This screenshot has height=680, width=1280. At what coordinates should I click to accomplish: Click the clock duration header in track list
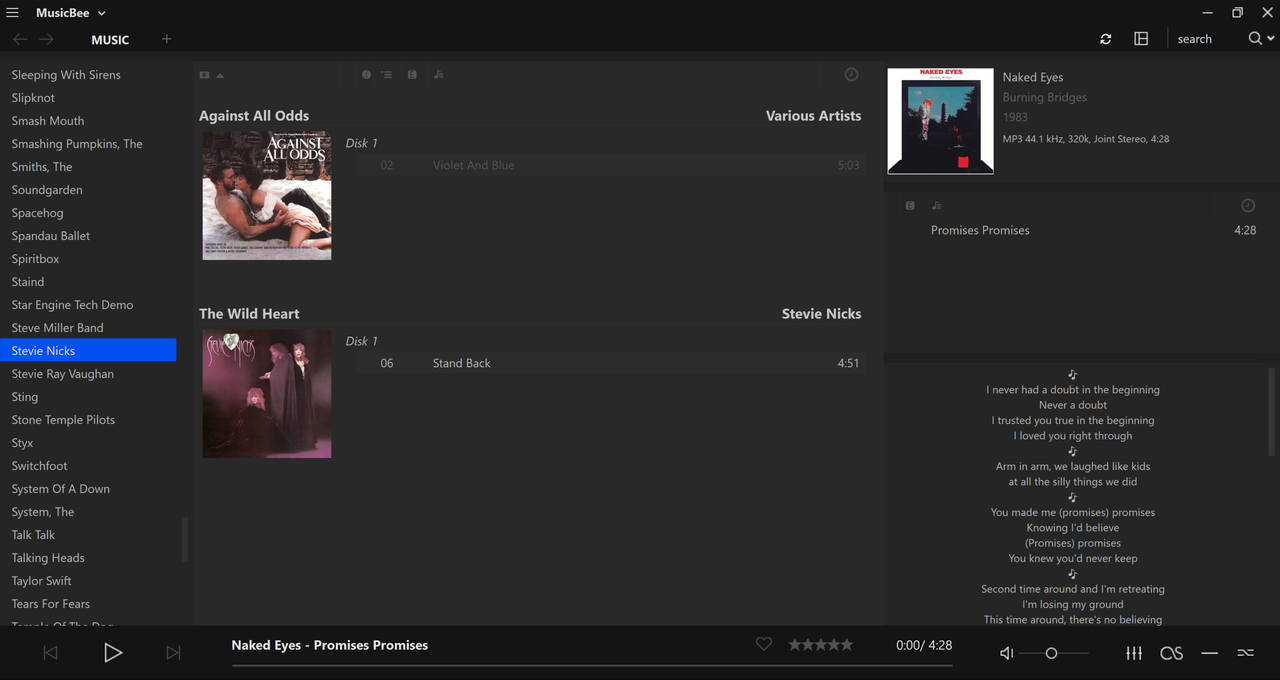coord(851,75)
